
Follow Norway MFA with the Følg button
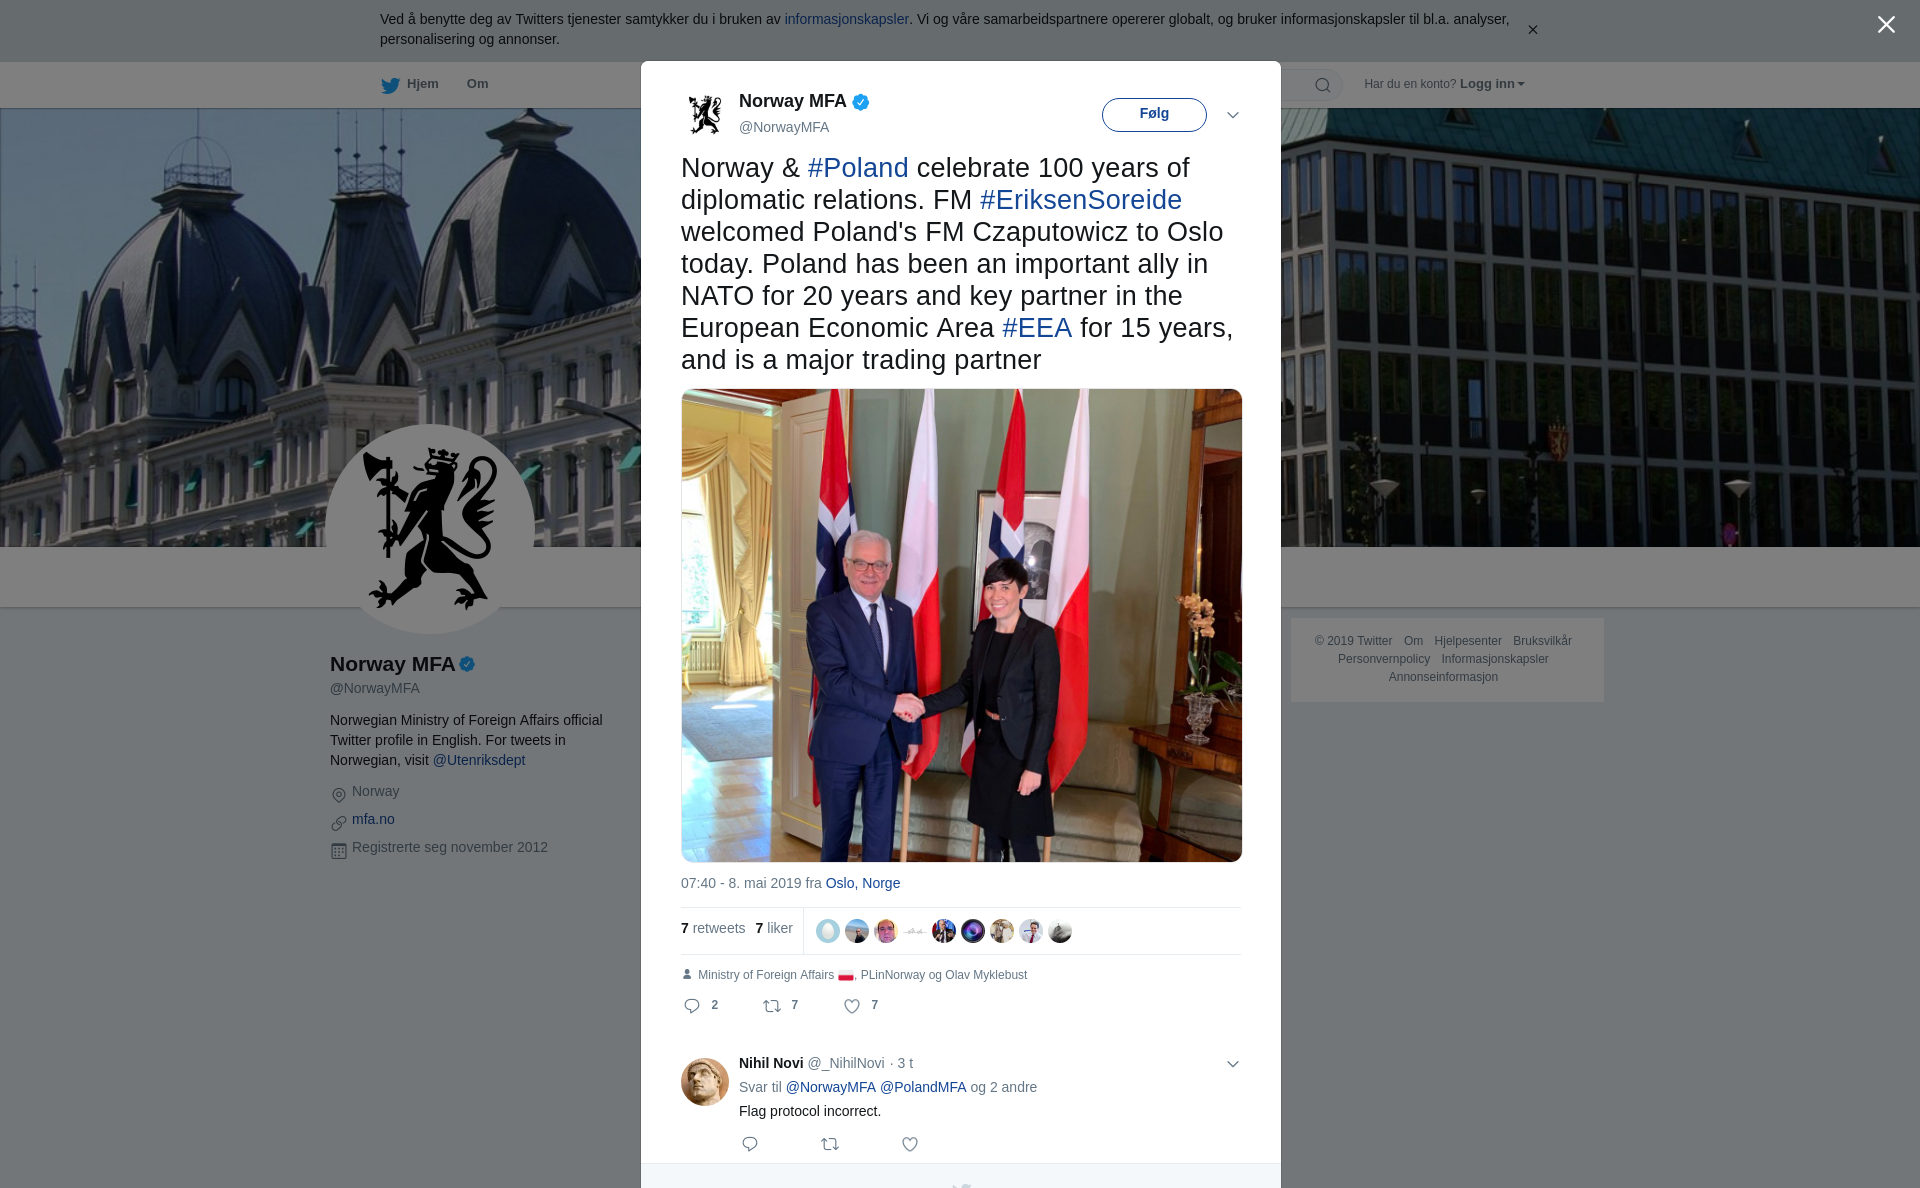tap(1154, 114)
